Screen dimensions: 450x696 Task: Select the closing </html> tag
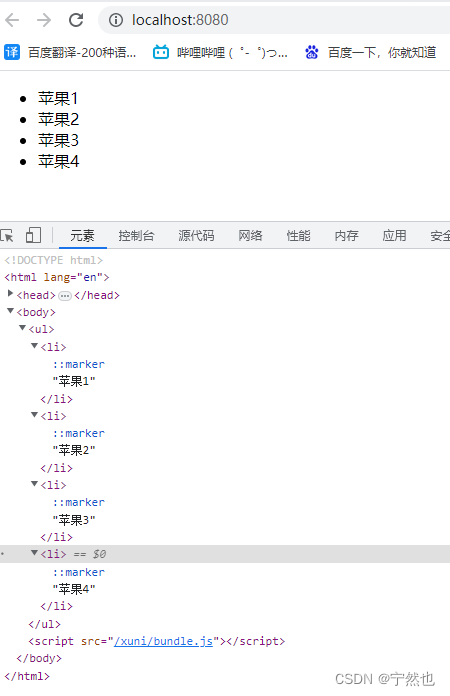coord(27,676)
